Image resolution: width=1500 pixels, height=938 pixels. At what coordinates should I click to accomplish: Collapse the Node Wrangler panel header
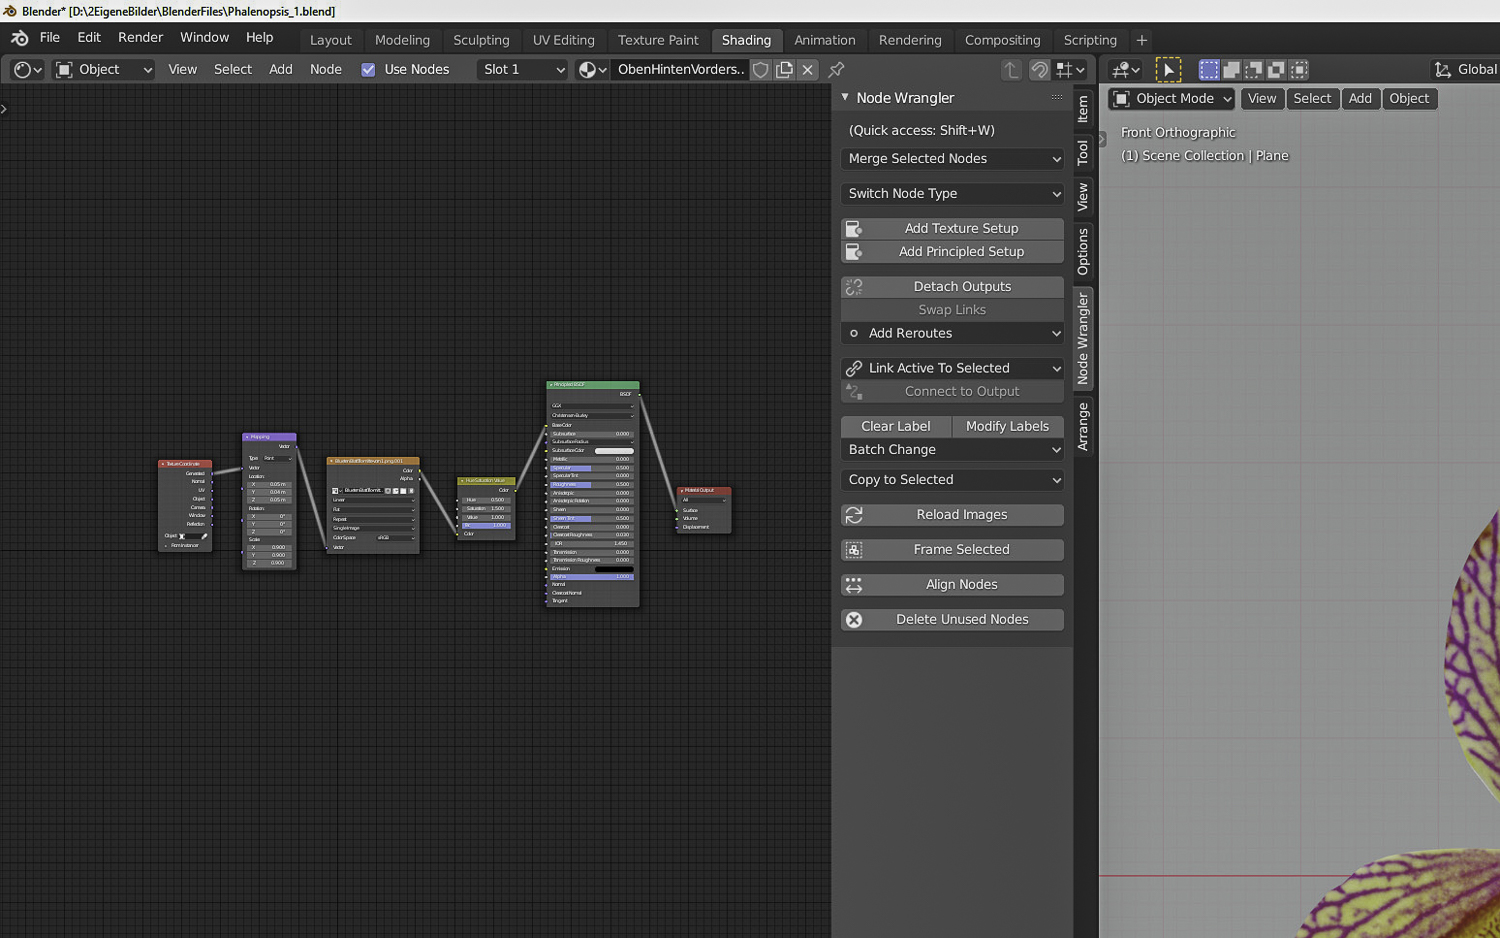(x=845, y=98)
